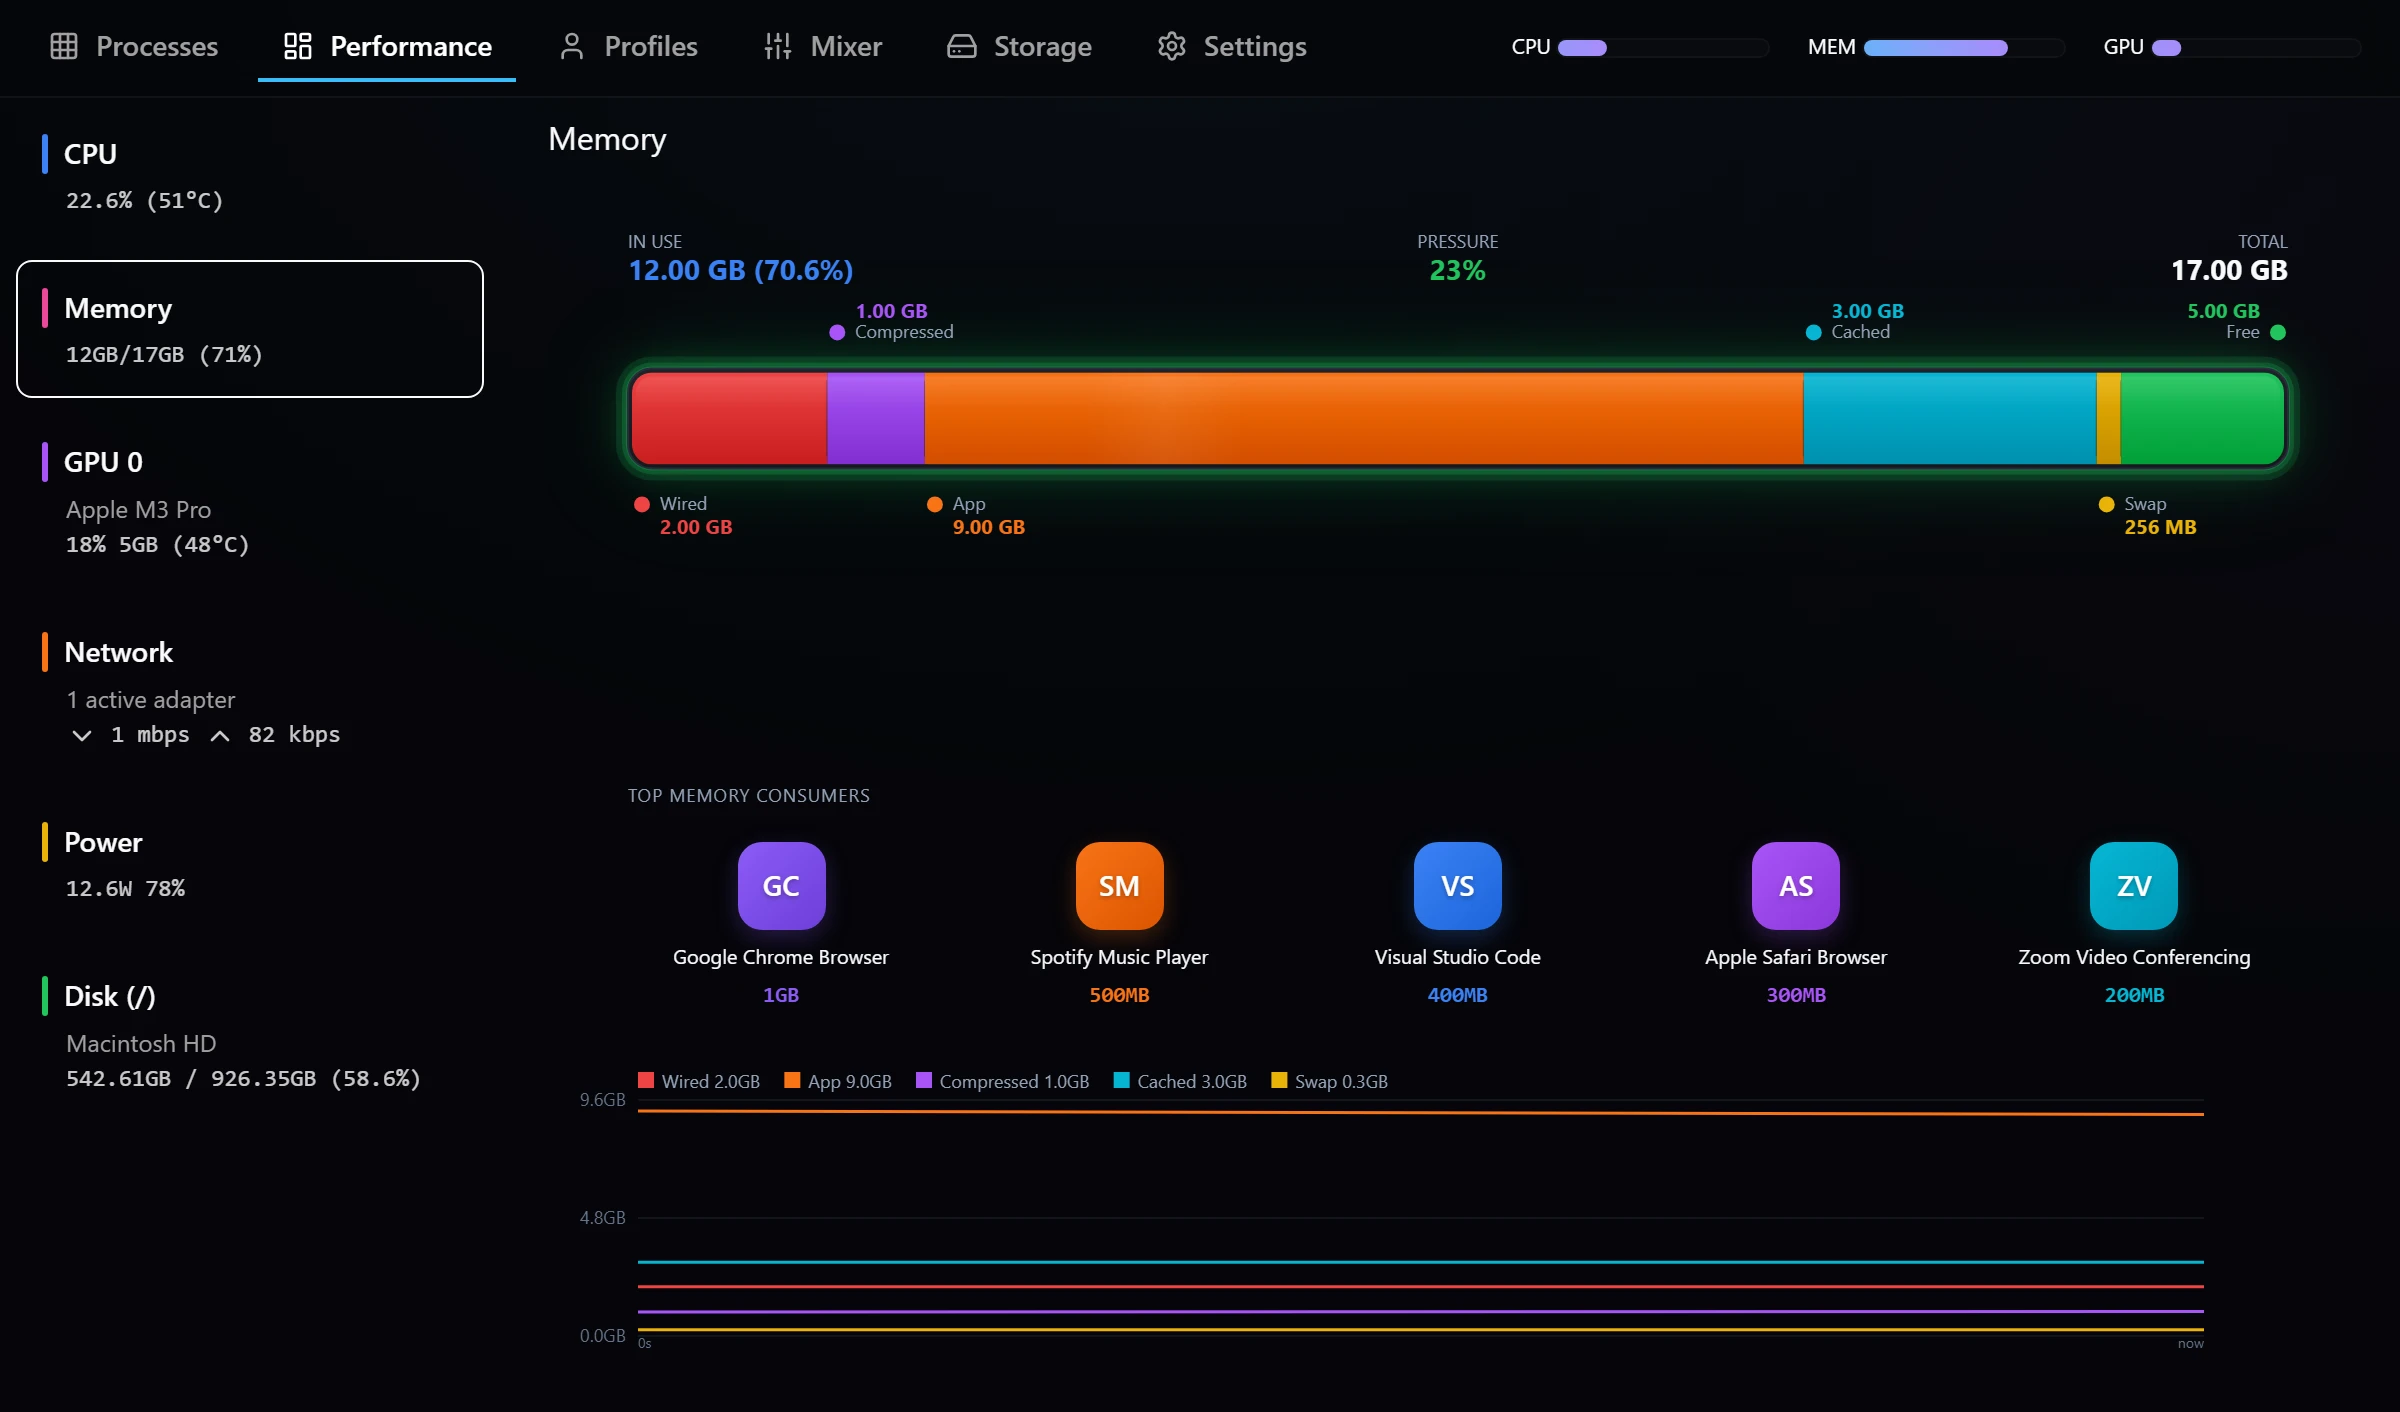Image resolution: width=2400 pixels, height=1412 pixels.
Task: Click the Storage drive icon
Action: (x=961, y=46)
